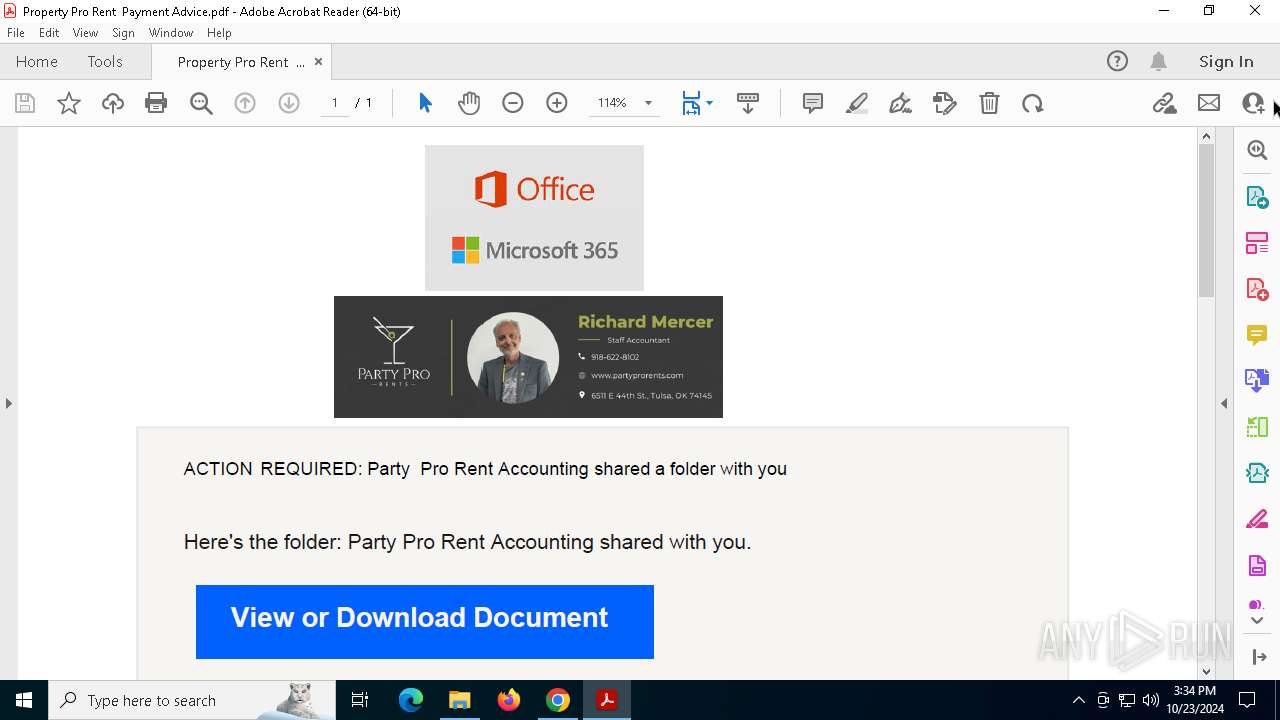Open share with others icon
Image resolution: width=1280 pixels, height=720 pixels.
click(x=1253, y=103)
